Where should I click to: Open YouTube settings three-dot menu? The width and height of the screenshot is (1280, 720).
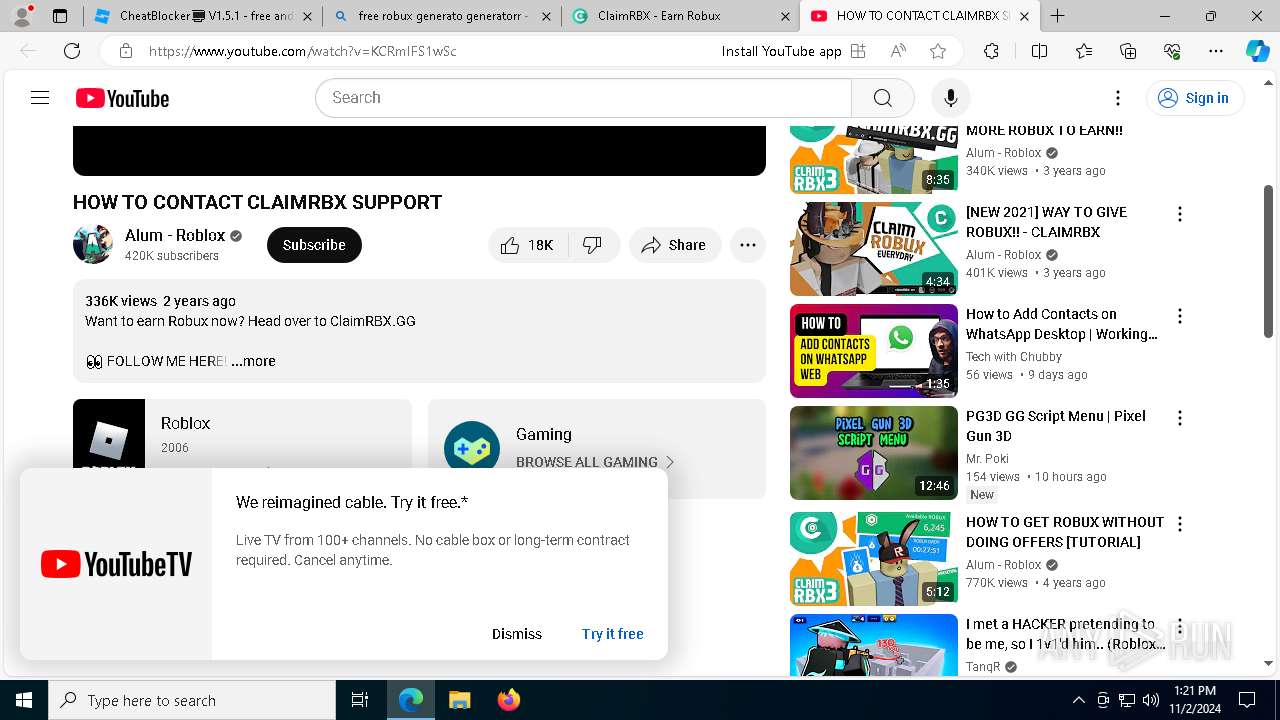point(1118,98)
